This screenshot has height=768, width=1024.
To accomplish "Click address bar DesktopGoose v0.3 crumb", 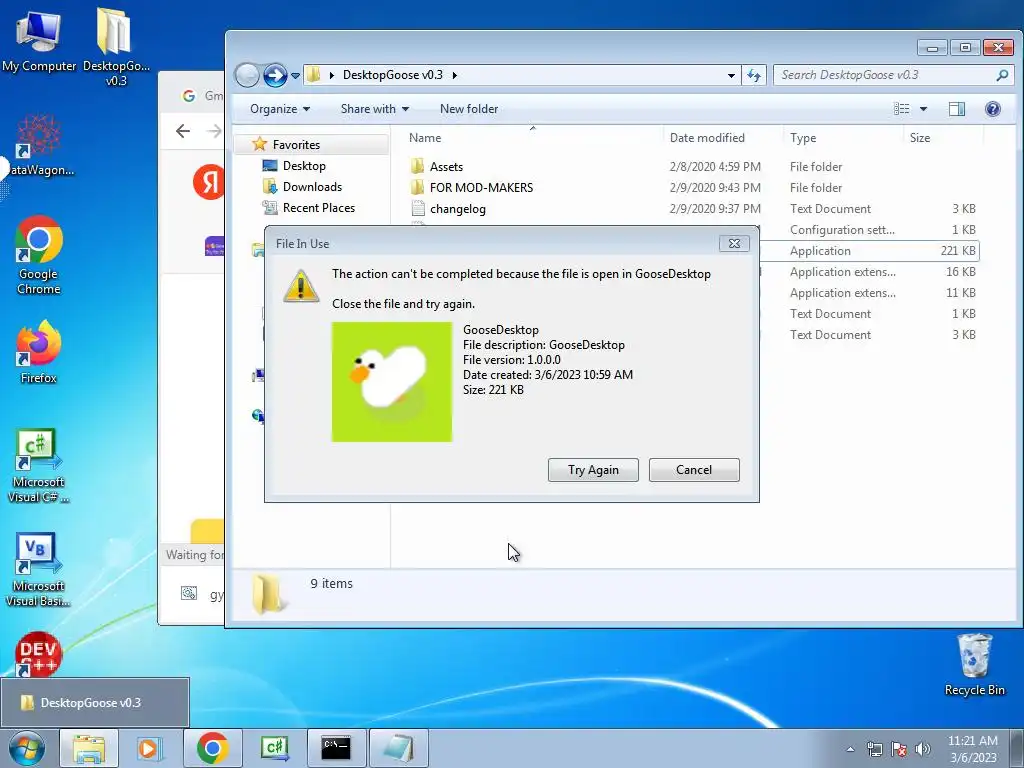I will 392,75.
